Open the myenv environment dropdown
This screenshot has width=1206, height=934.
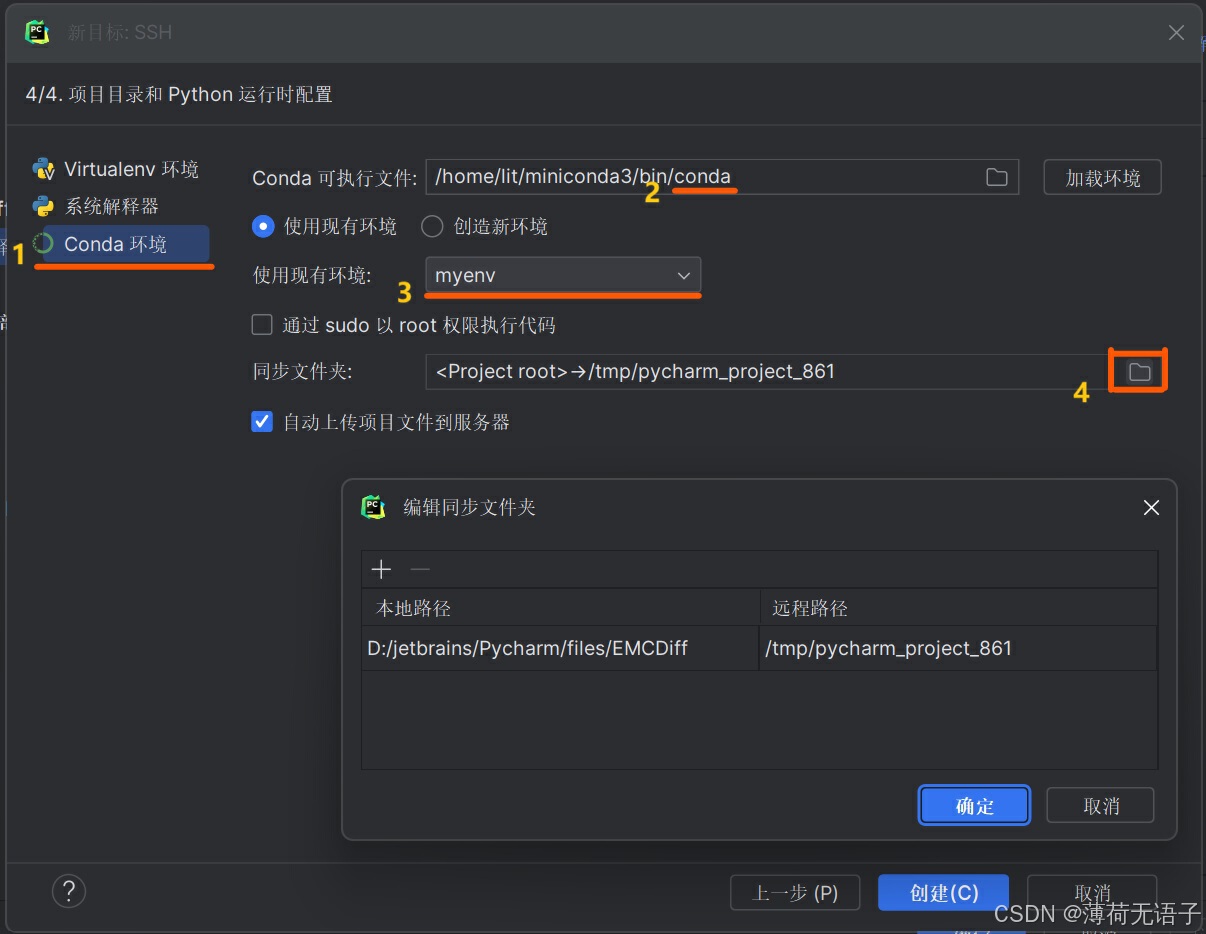[x=563, y=275]
